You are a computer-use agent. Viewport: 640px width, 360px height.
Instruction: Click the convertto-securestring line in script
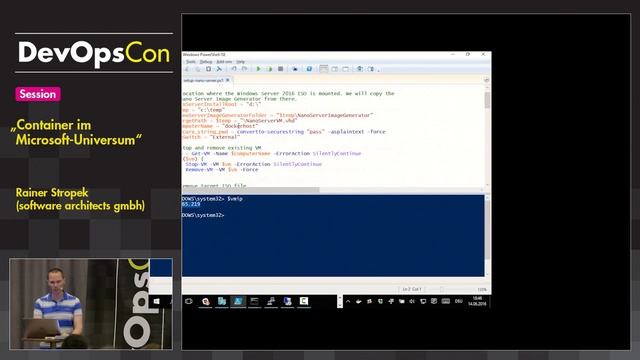point(284,132)
